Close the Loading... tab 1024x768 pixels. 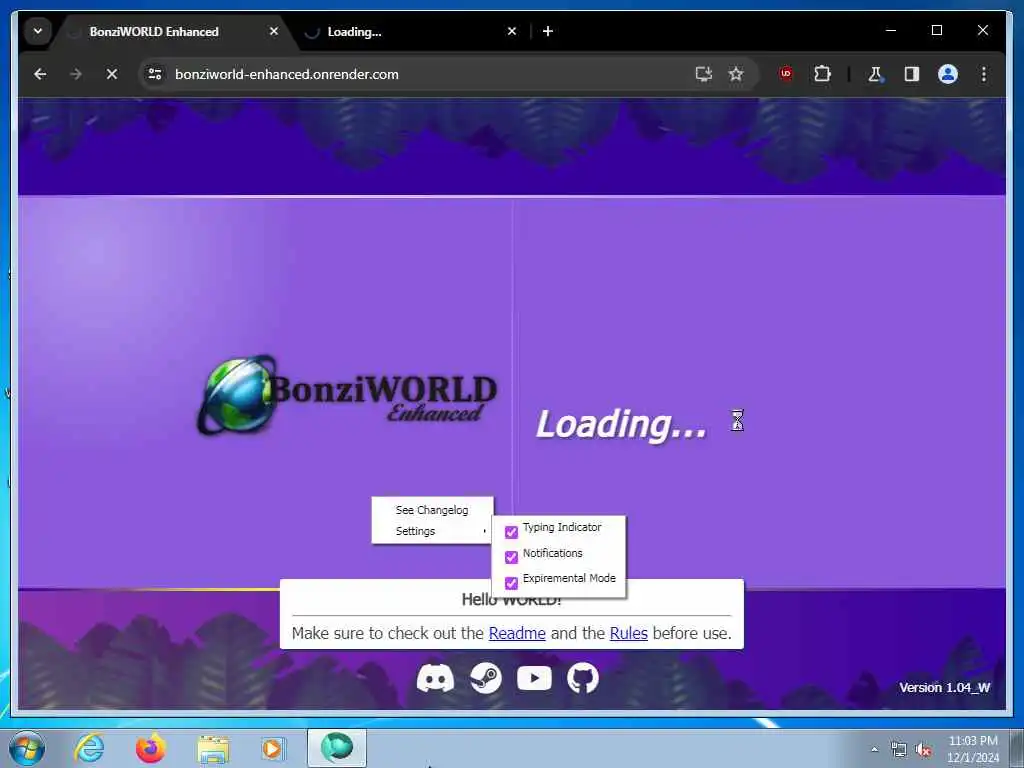click(512, 31)
